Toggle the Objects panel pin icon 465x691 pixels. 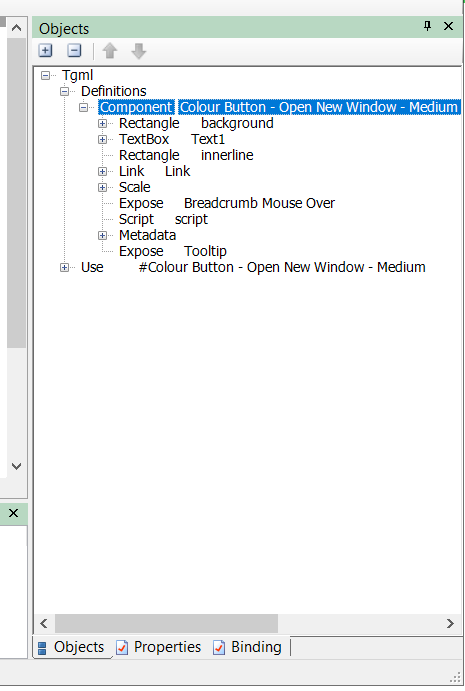pyautogui.click(x=427, y=26)
